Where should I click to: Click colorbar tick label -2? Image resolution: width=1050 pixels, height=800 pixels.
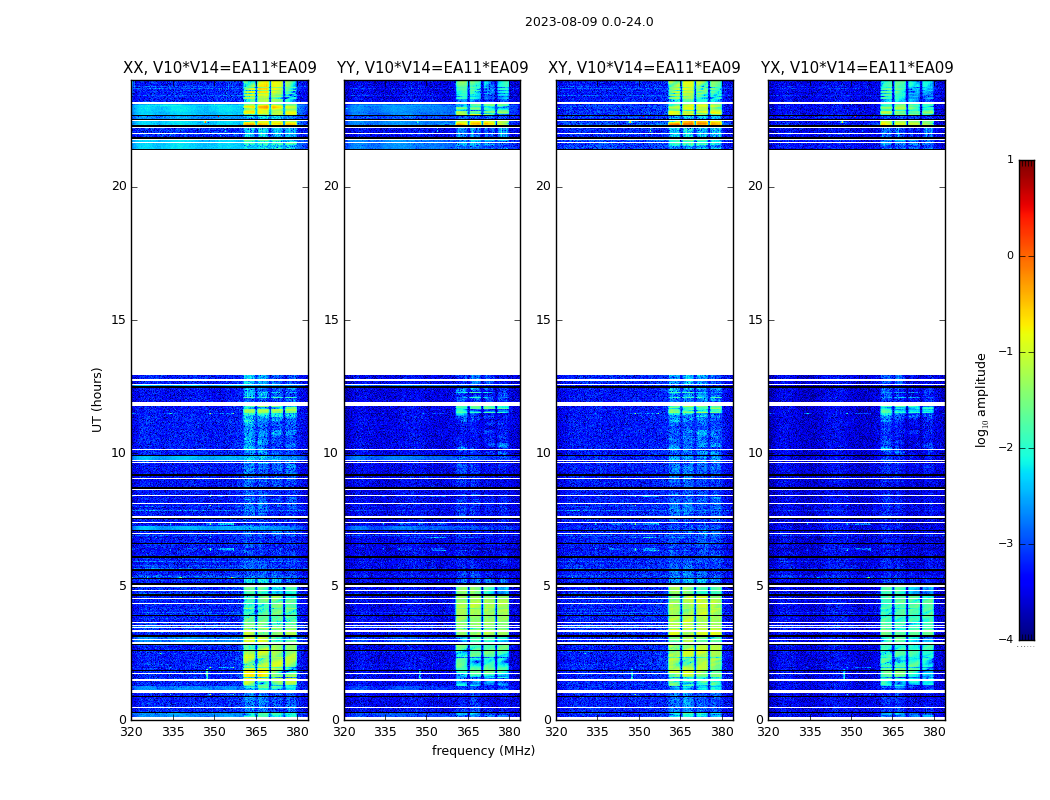(x=1009, y=448)
